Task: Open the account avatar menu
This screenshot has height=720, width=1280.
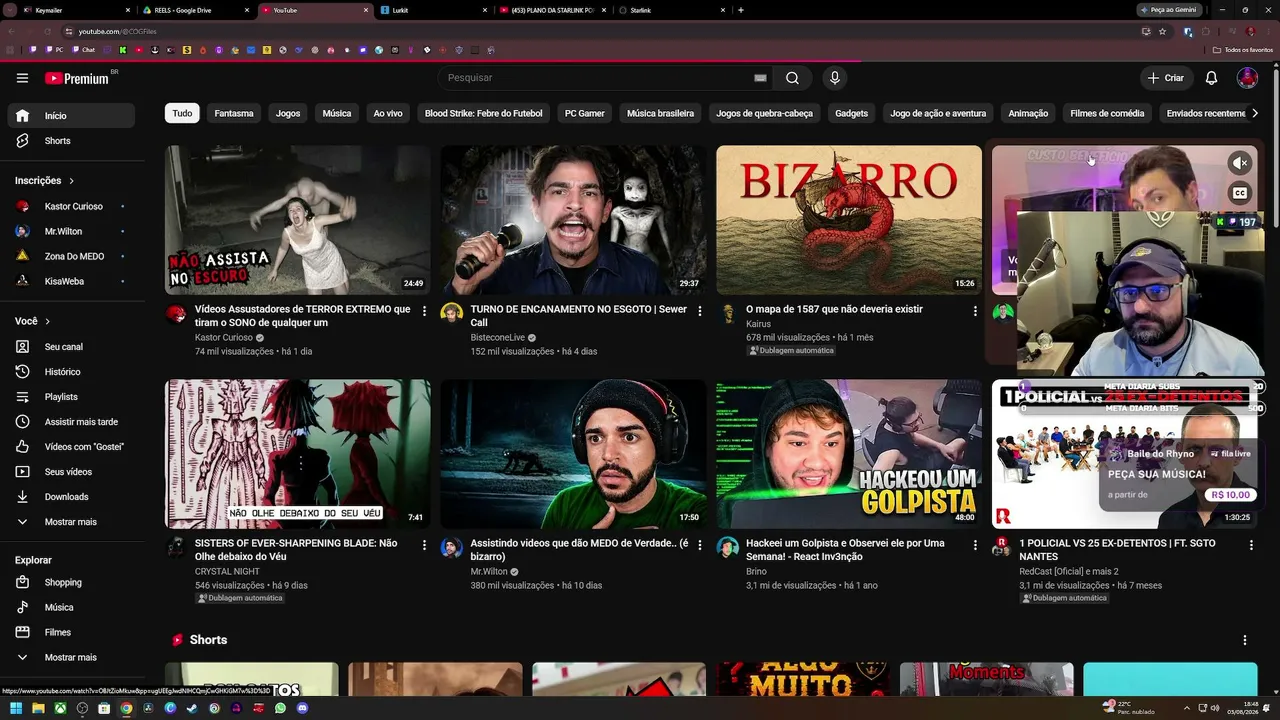Action: [x=1247, y=78]
